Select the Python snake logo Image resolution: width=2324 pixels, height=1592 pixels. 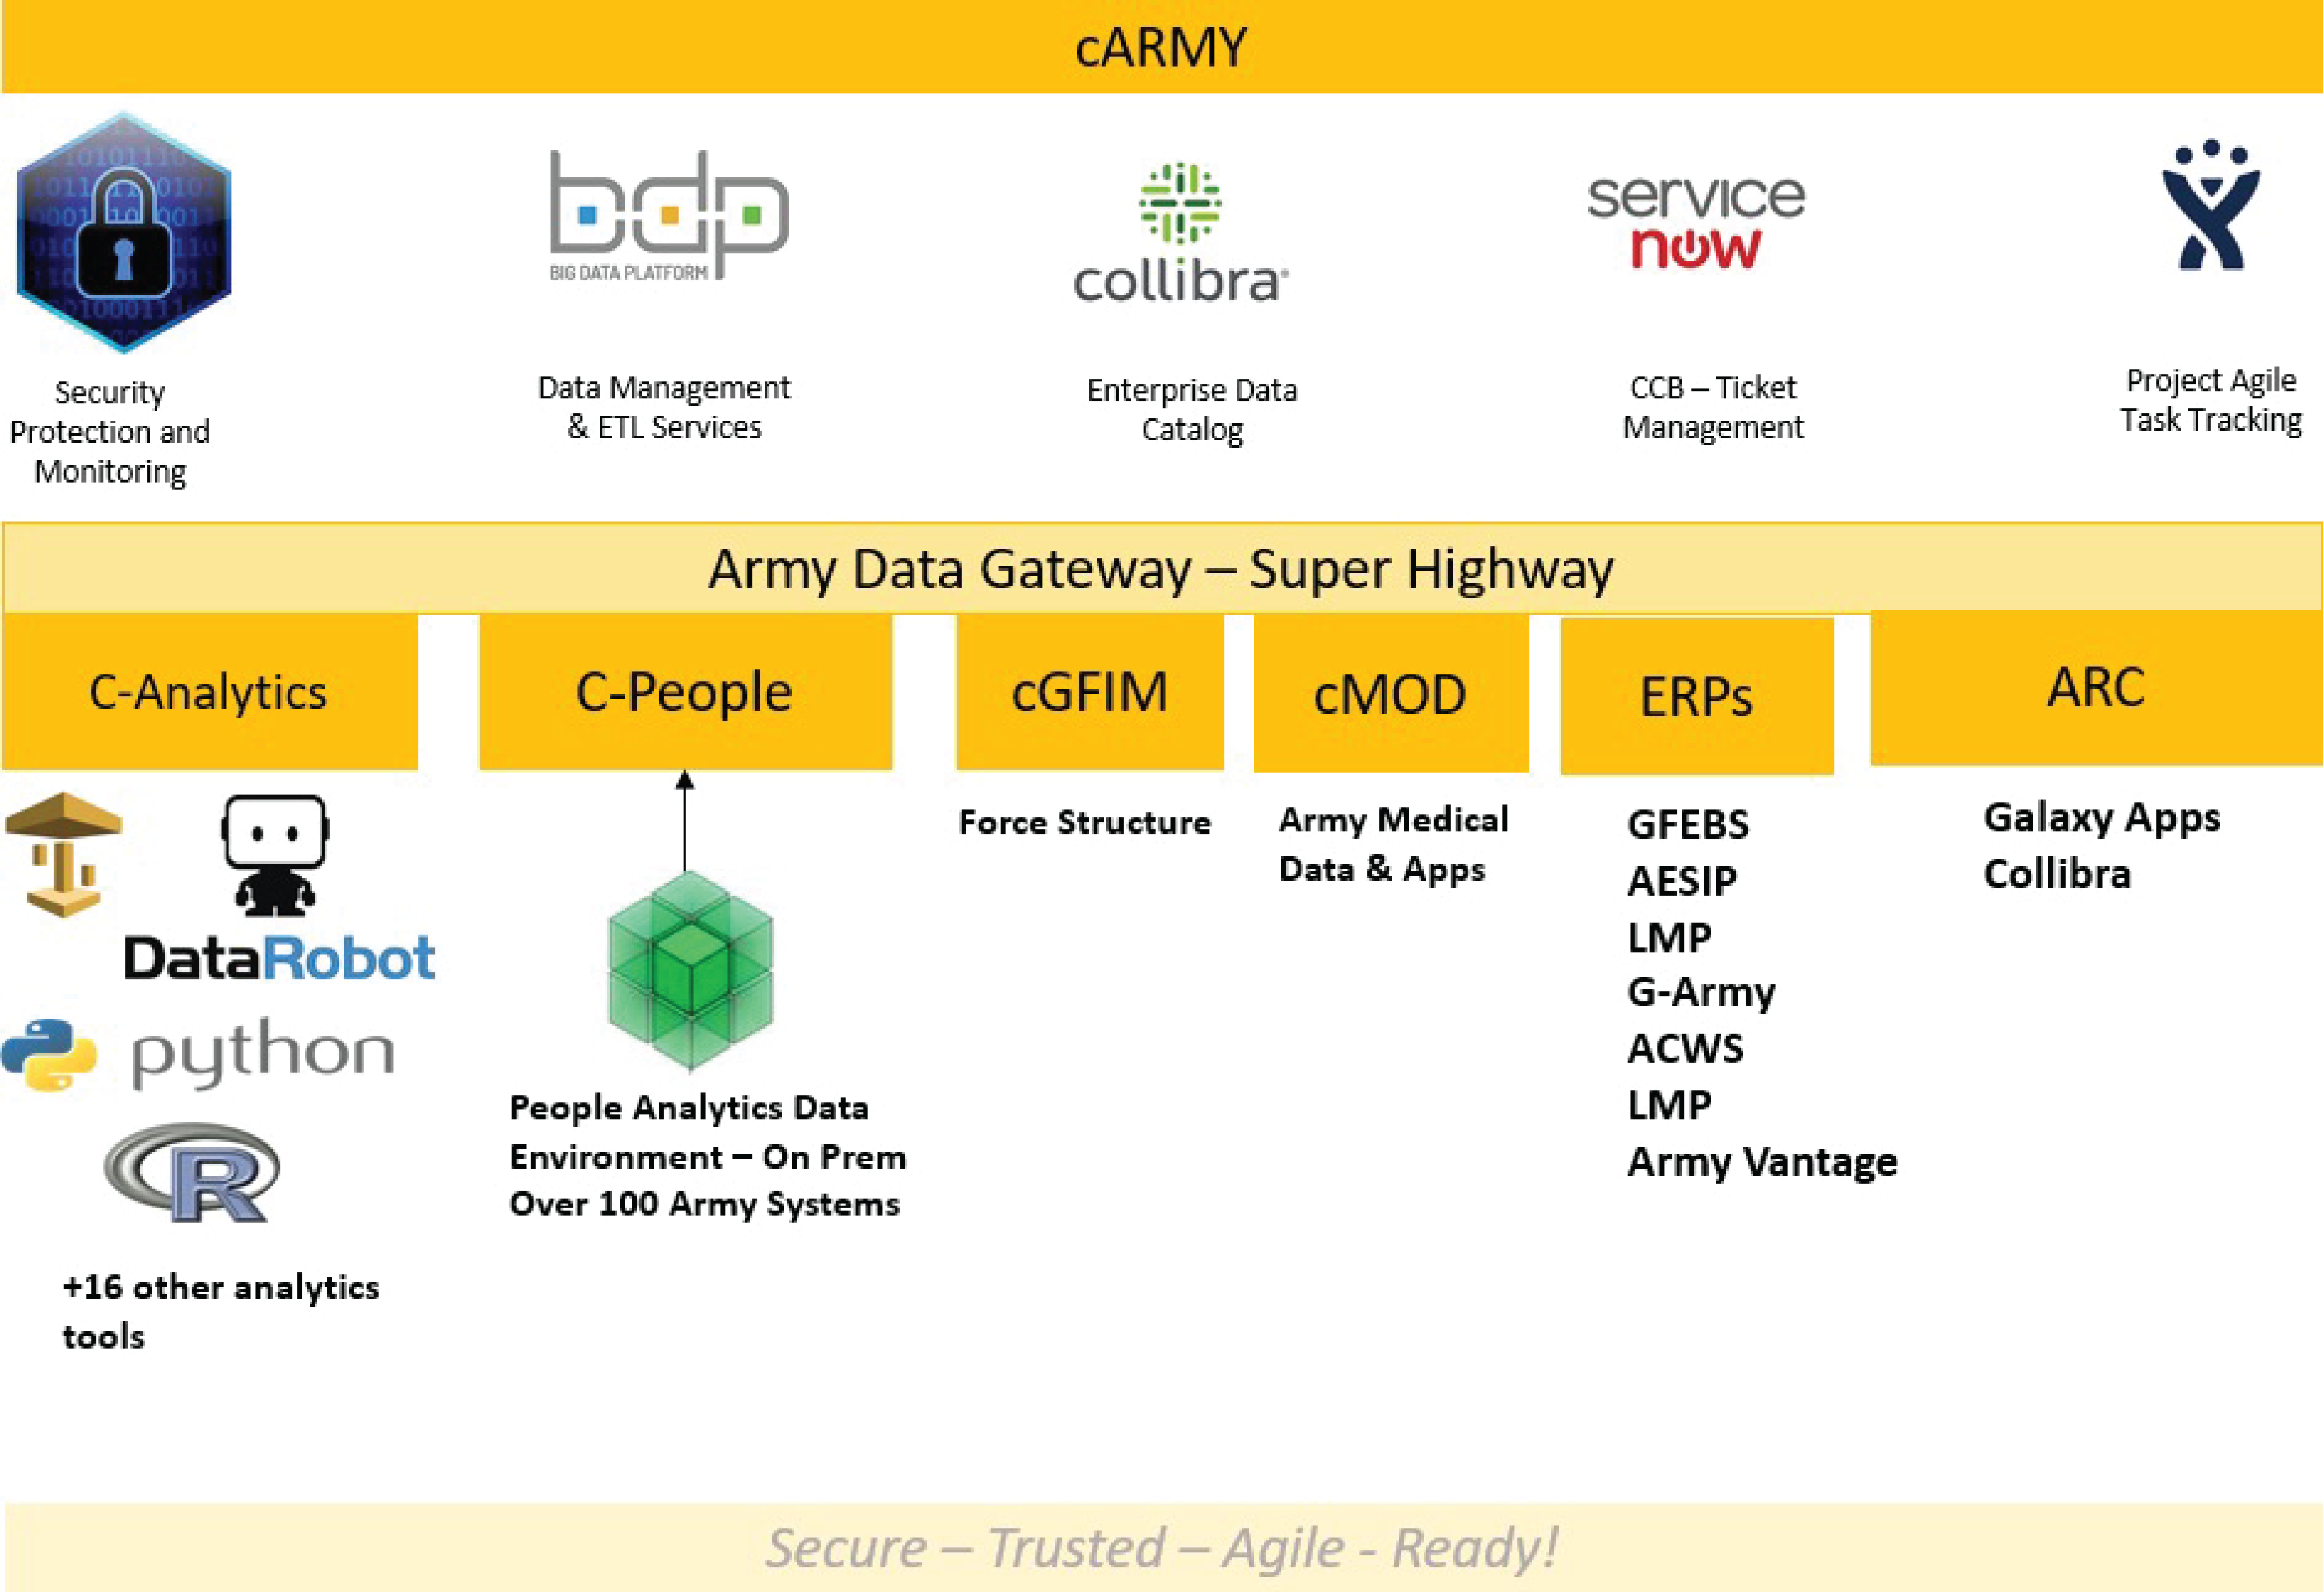(48, 1055)
